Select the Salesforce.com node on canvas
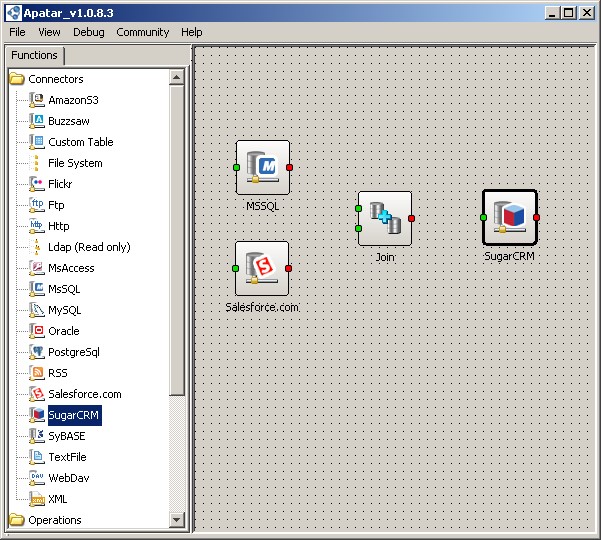Image resolution: width=601 pixels, height=540 pixels. point(262,268)
